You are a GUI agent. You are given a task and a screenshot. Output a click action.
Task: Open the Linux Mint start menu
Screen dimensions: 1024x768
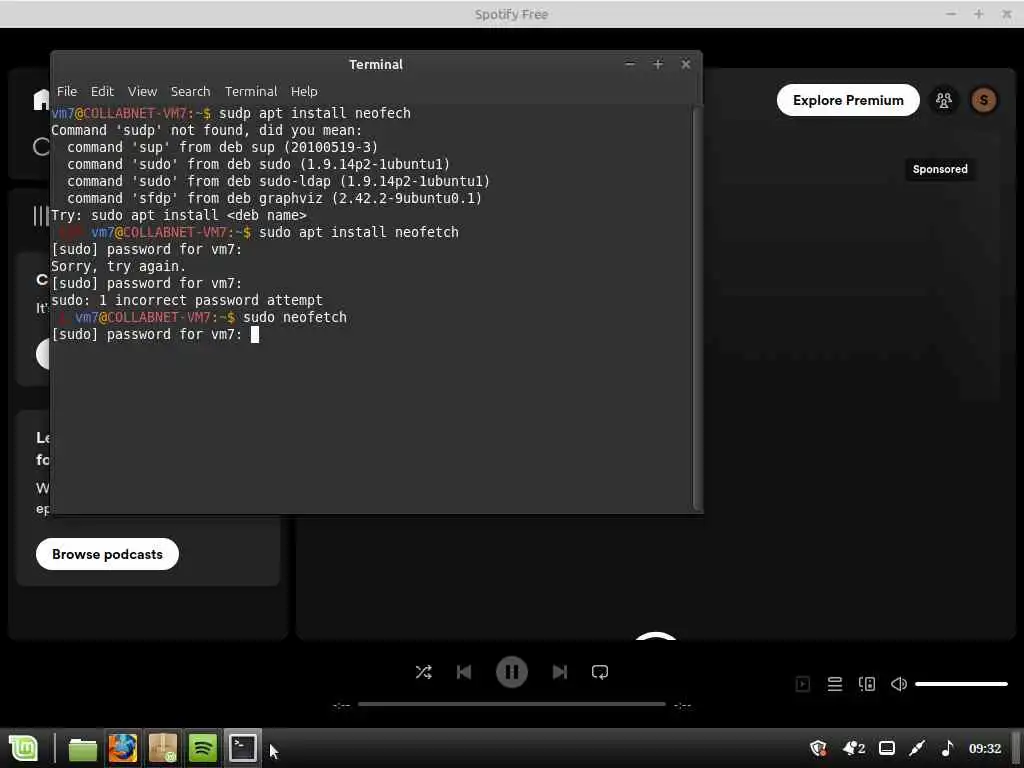(x=24, y=748)
